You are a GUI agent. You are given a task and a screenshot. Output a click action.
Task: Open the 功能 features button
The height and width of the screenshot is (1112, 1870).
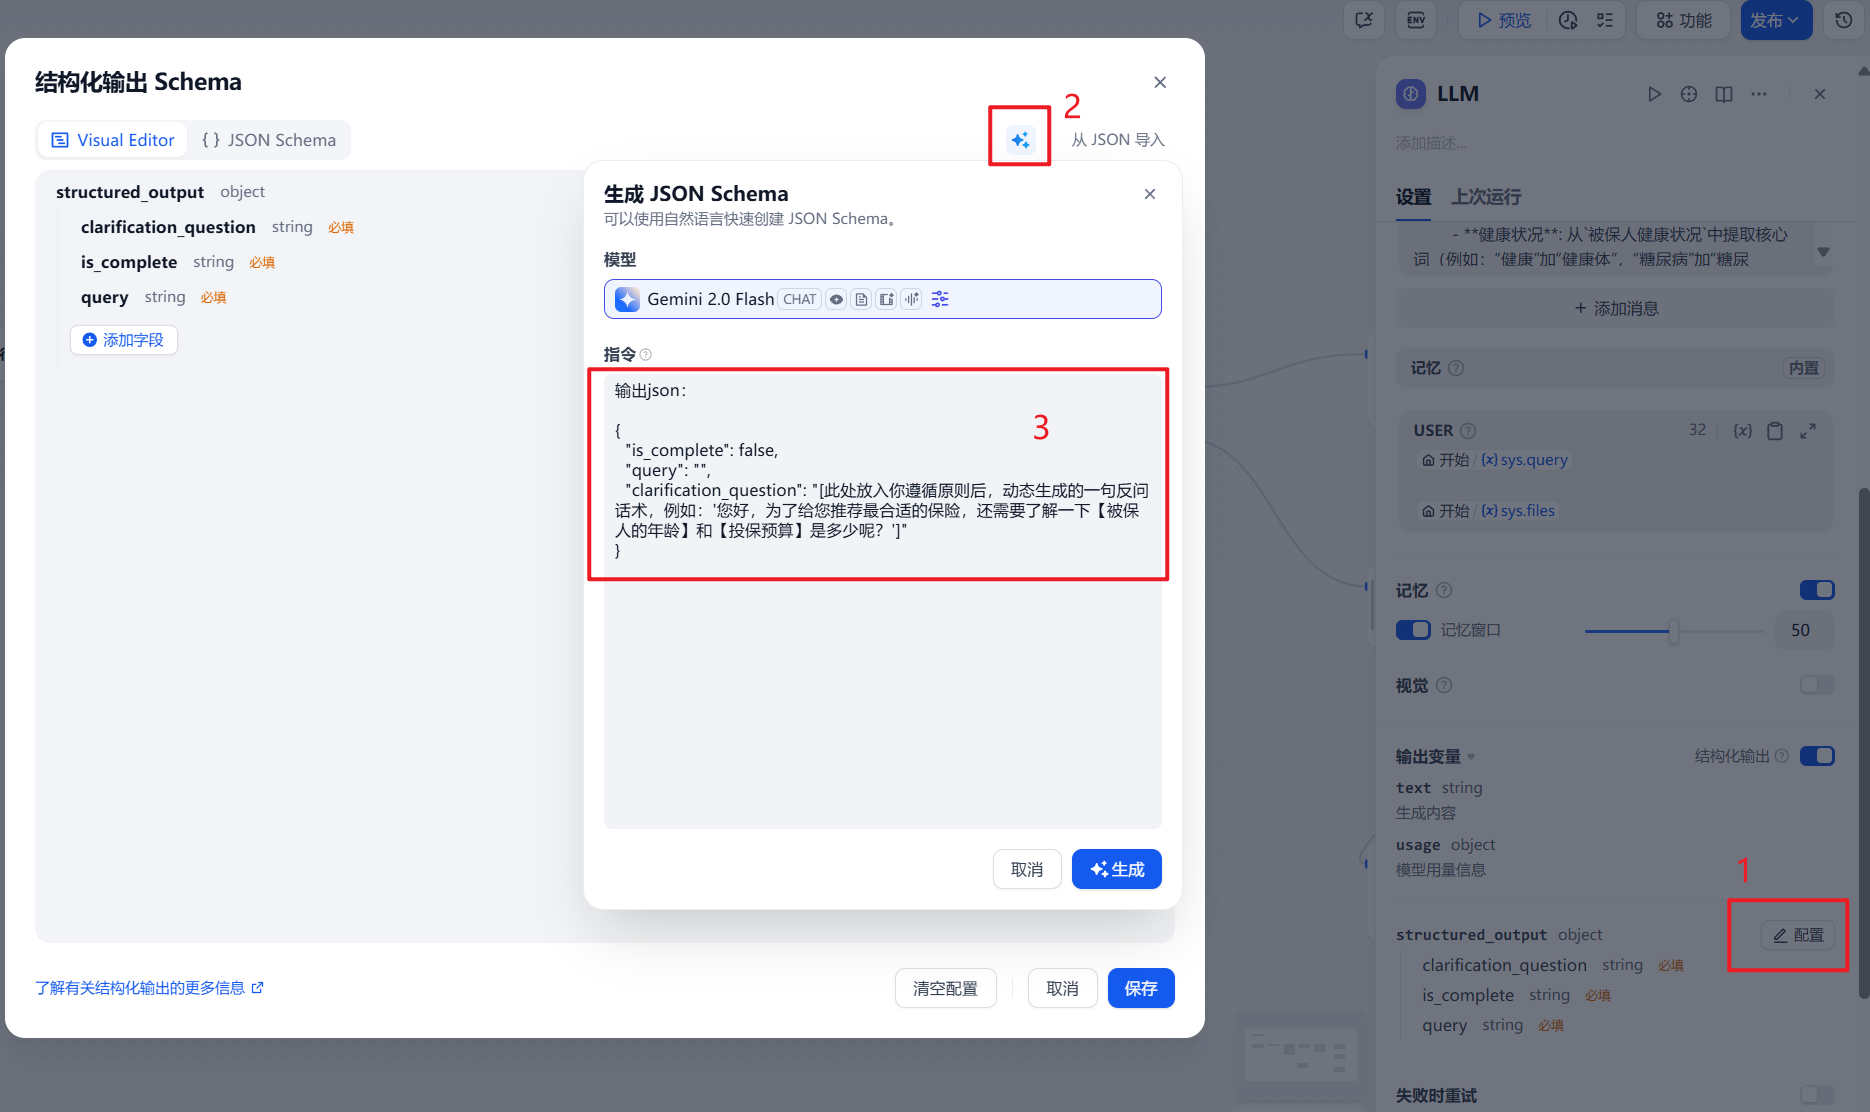coord(1684,20)
